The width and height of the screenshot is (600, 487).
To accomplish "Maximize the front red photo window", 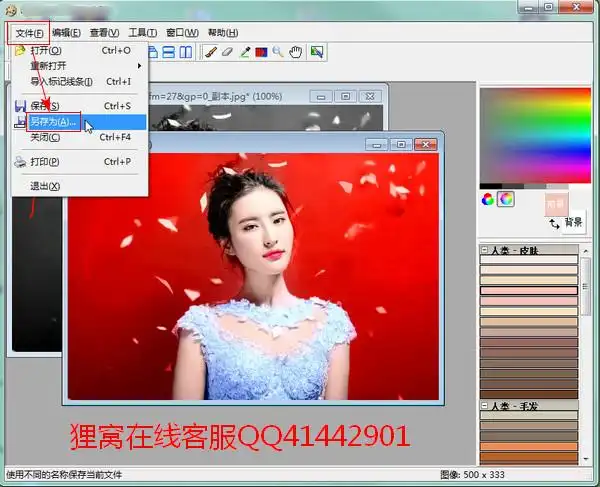I will [x=401, y=145].
